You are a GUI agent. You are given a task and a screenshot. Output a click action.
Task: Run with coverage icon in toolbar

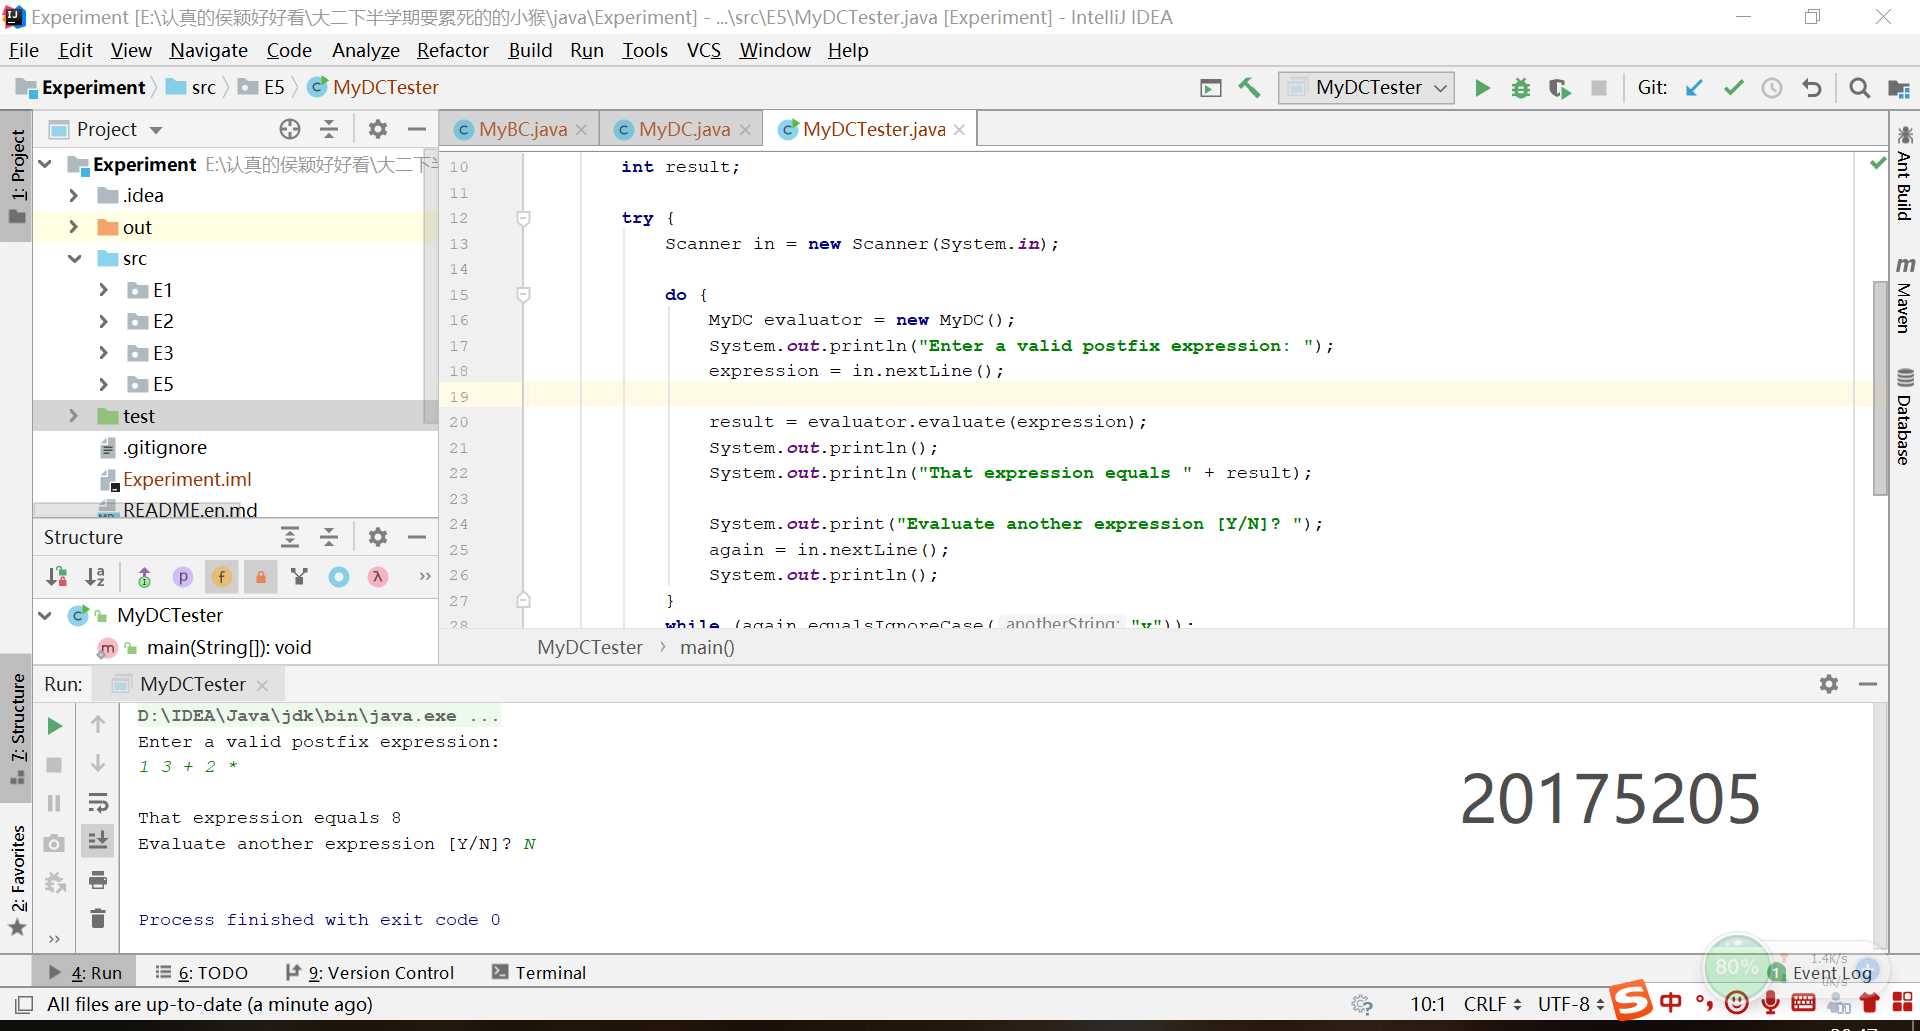pos(1559,88)
